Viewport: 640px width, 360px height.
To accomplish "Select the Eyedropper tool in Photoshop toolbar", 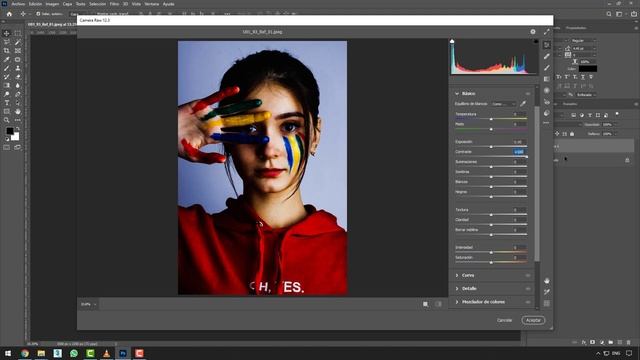I will (7, 60).
